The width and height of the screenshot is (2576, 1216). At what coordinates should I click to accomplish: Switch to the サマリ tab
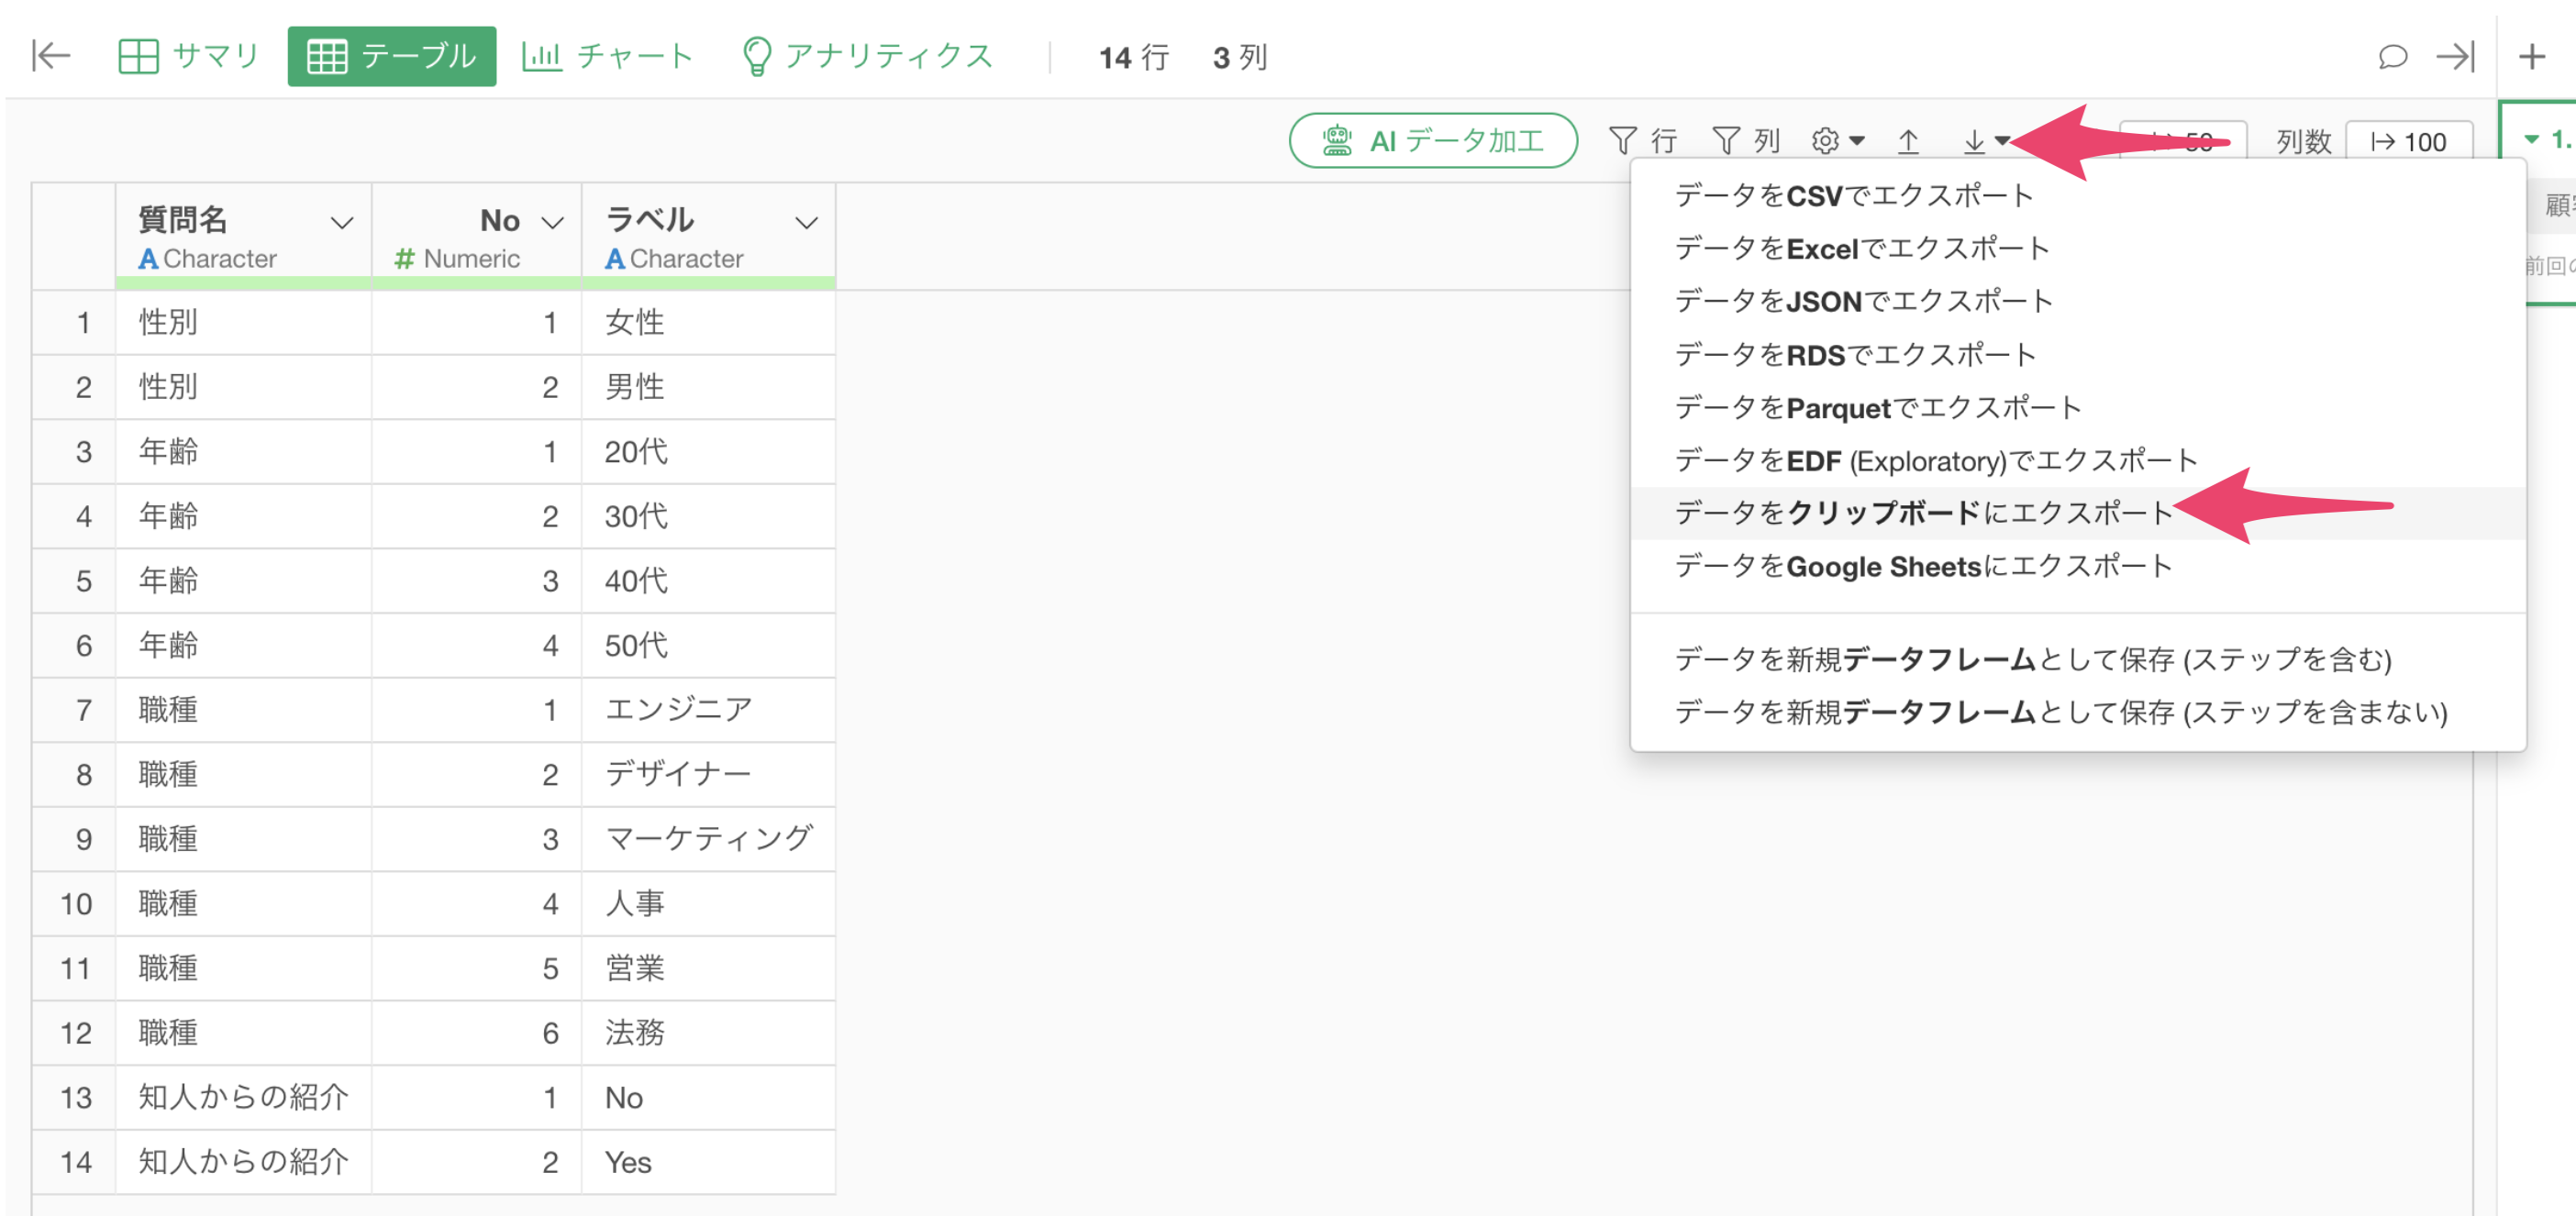(x=189, y=56)
